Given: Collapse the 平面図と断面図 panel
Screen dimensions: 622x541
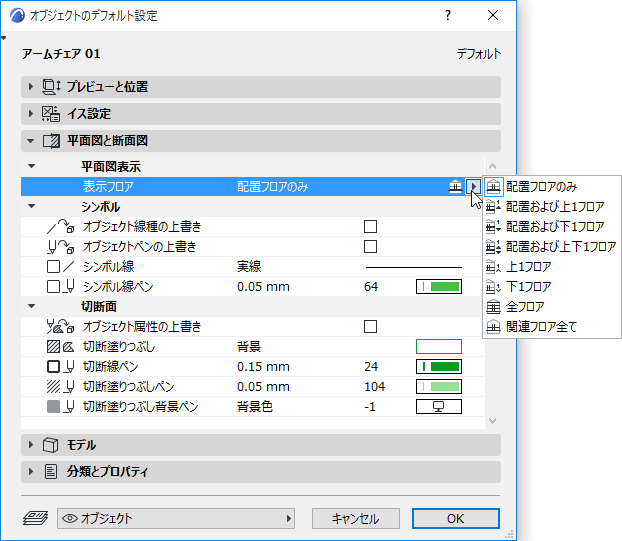Looking at the screenshot, I should (31, 141).
